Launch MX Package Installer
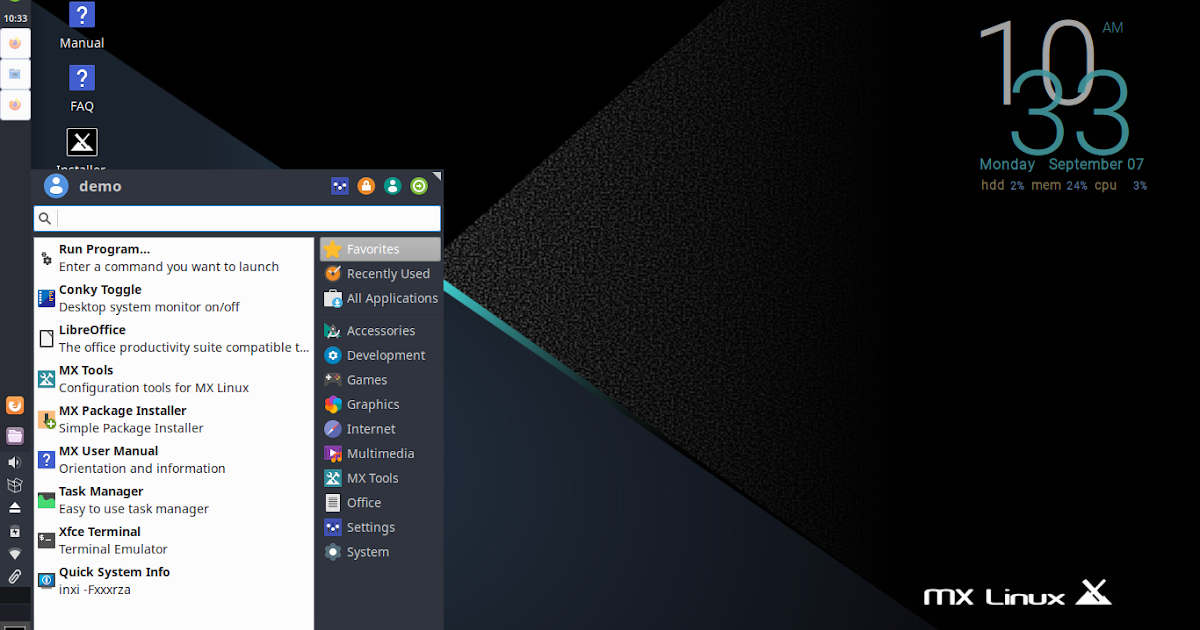Screen dimensions: 1200x630 point(173,419)
